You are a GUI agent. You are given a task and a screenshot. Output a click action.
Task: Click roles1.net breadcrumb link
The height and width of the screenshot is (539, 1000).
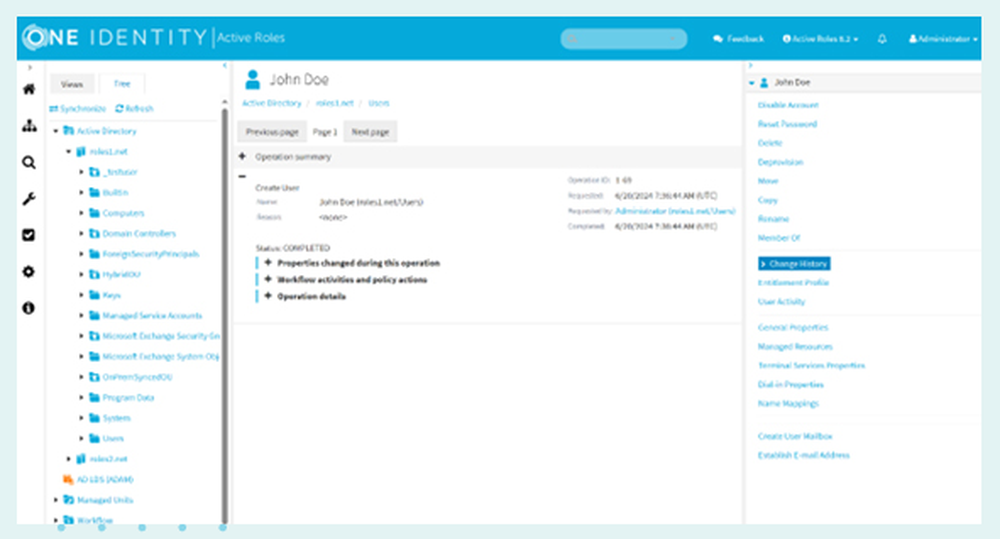pyautogui.click(x=335, y=103)
